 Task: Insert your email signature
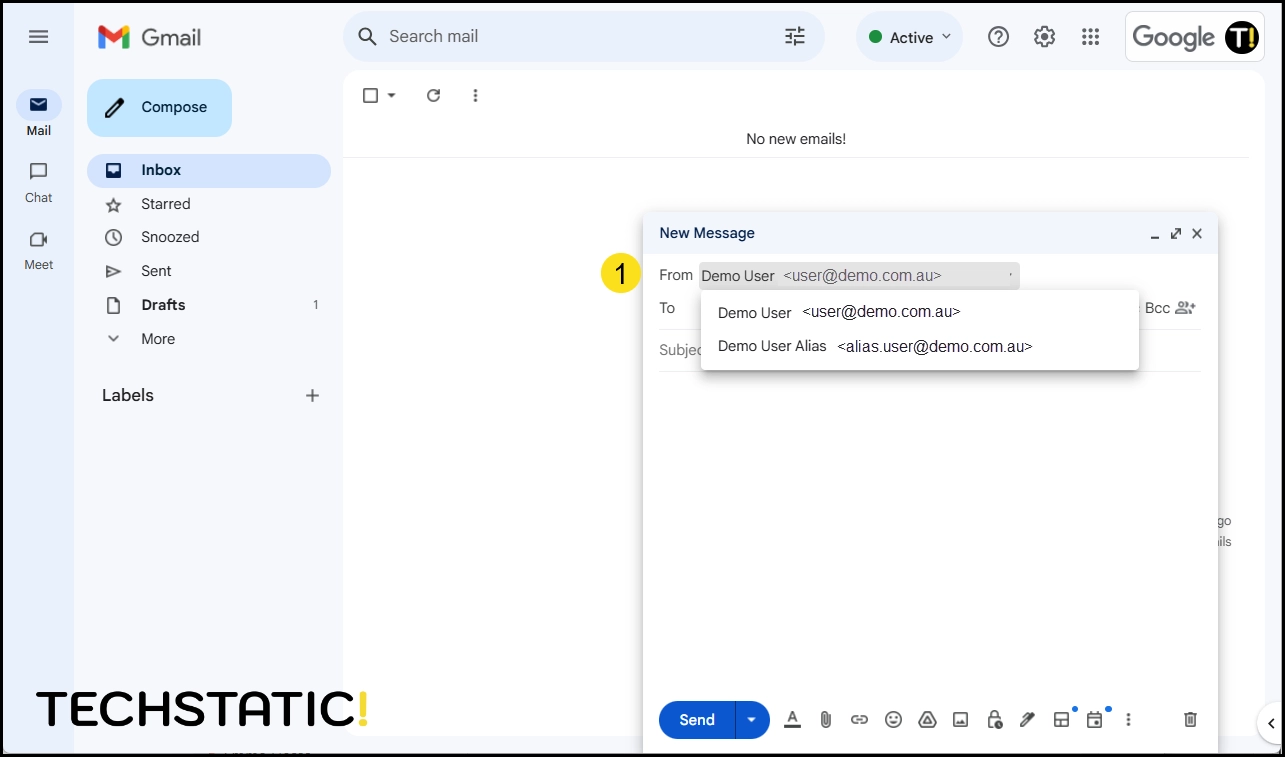click(1027, 719)
